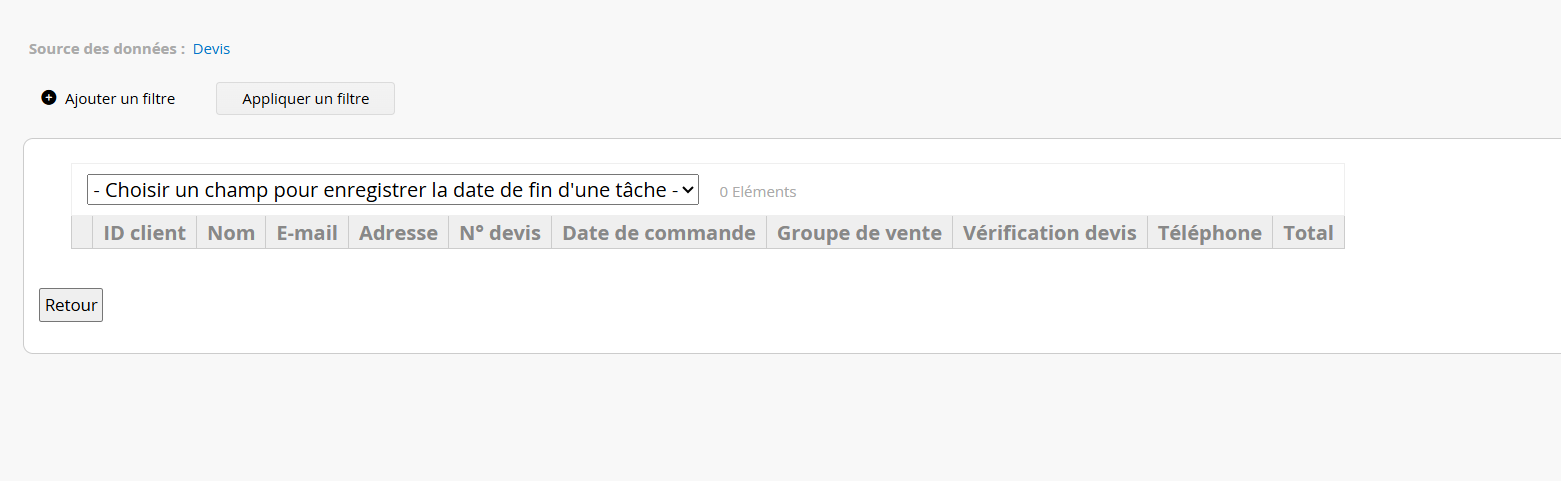
Task: Sort by Date de commande header
Action: [659, 233]
